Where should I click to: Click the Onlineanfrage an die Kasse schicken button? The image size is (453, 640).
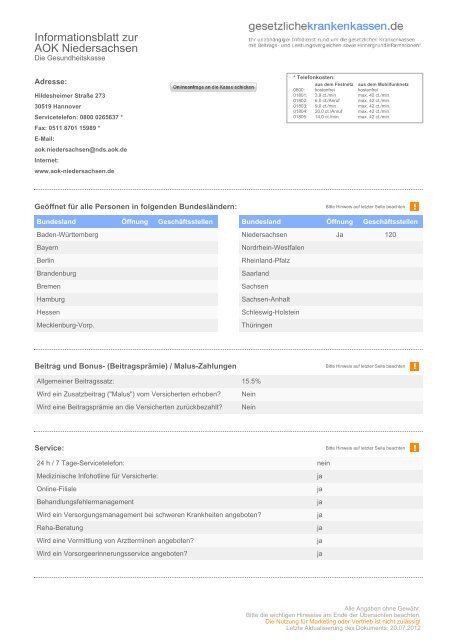pos(213,87)
